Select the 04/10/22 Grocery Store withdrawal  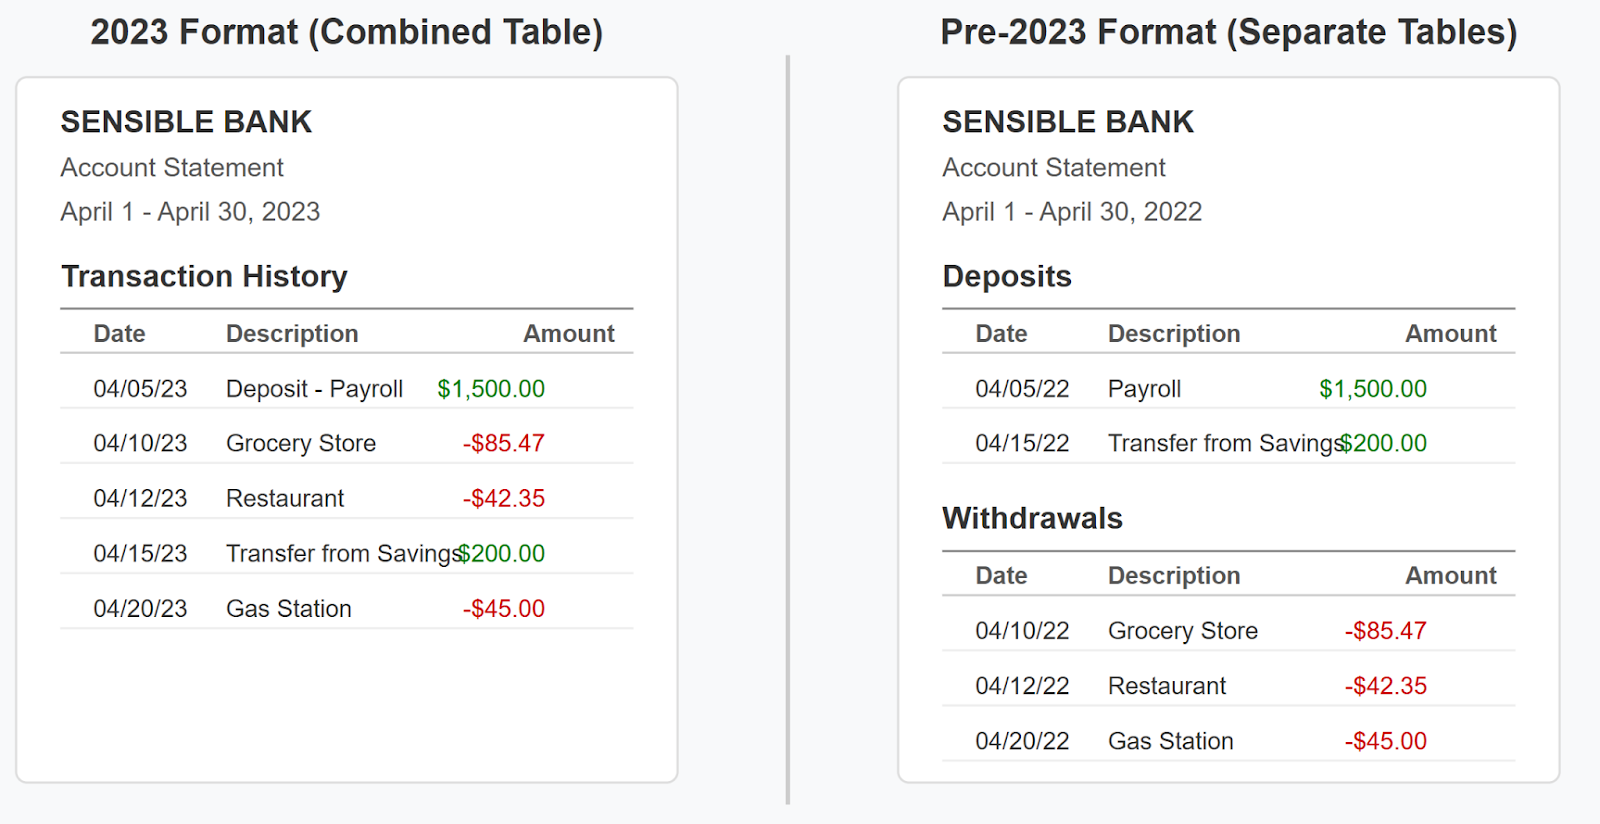click(x=1229, y=631)
